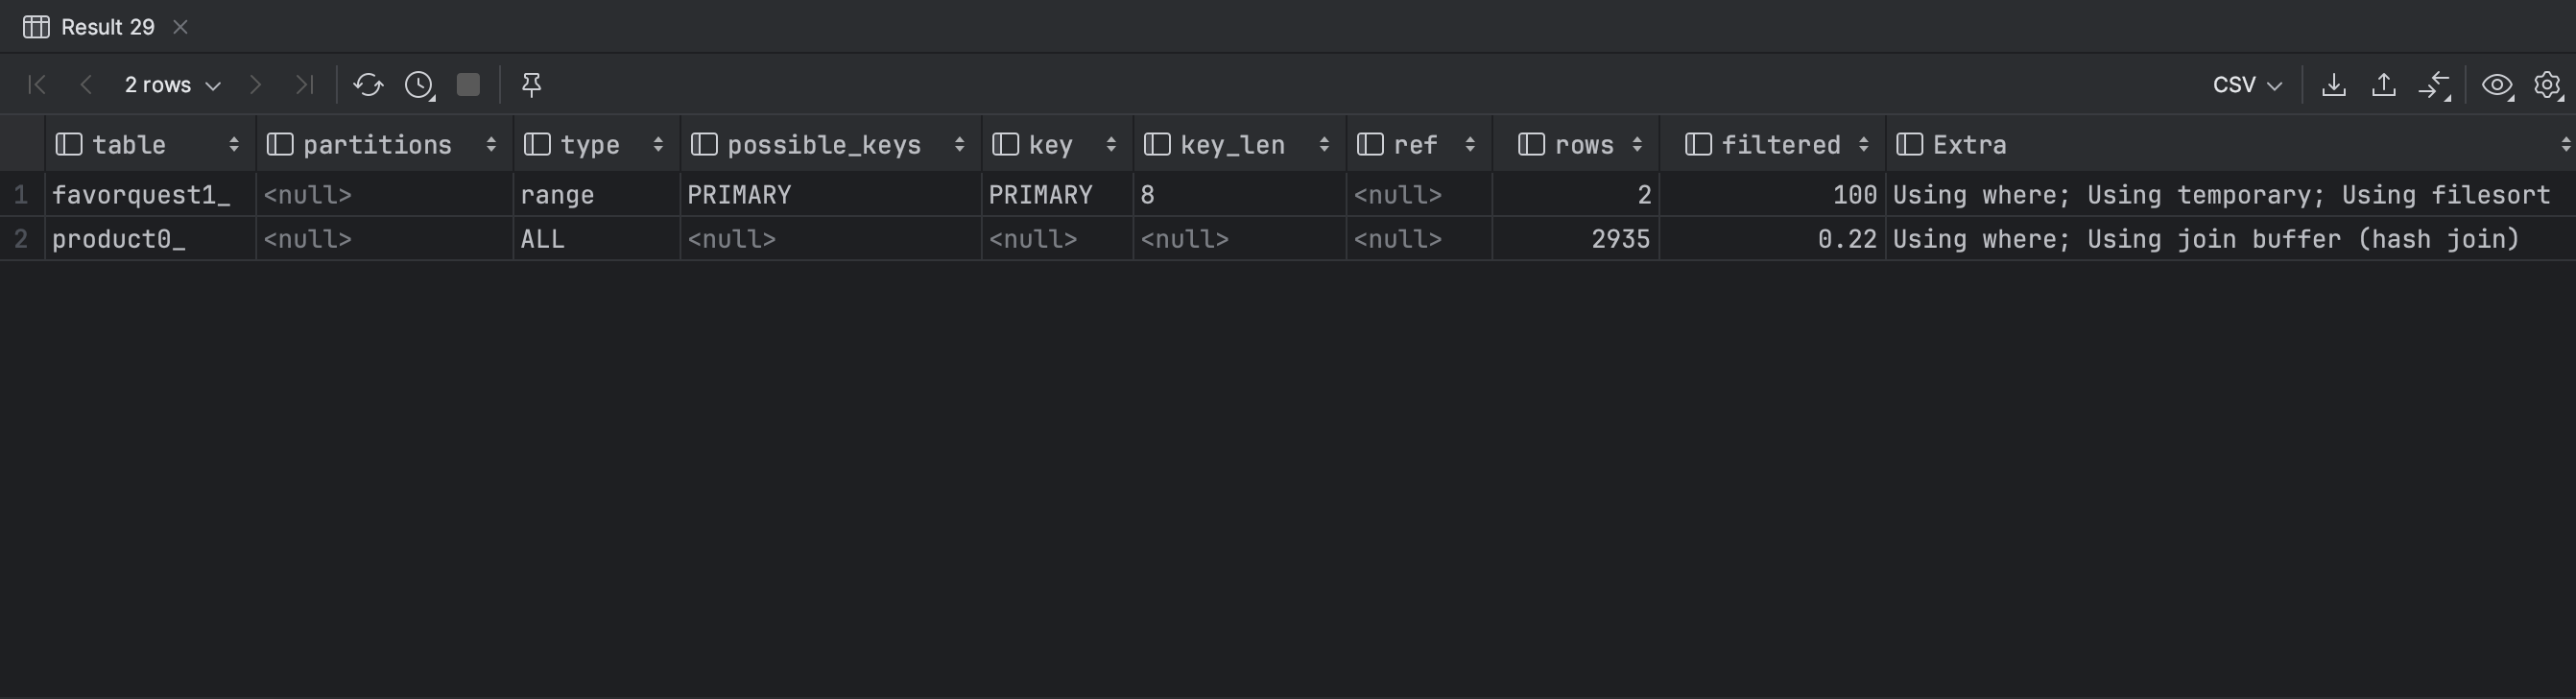Image resolution: width=2576 pixels, height=699 pixels.
Task: Sort by the table column header
Action: tap(150, 145)
